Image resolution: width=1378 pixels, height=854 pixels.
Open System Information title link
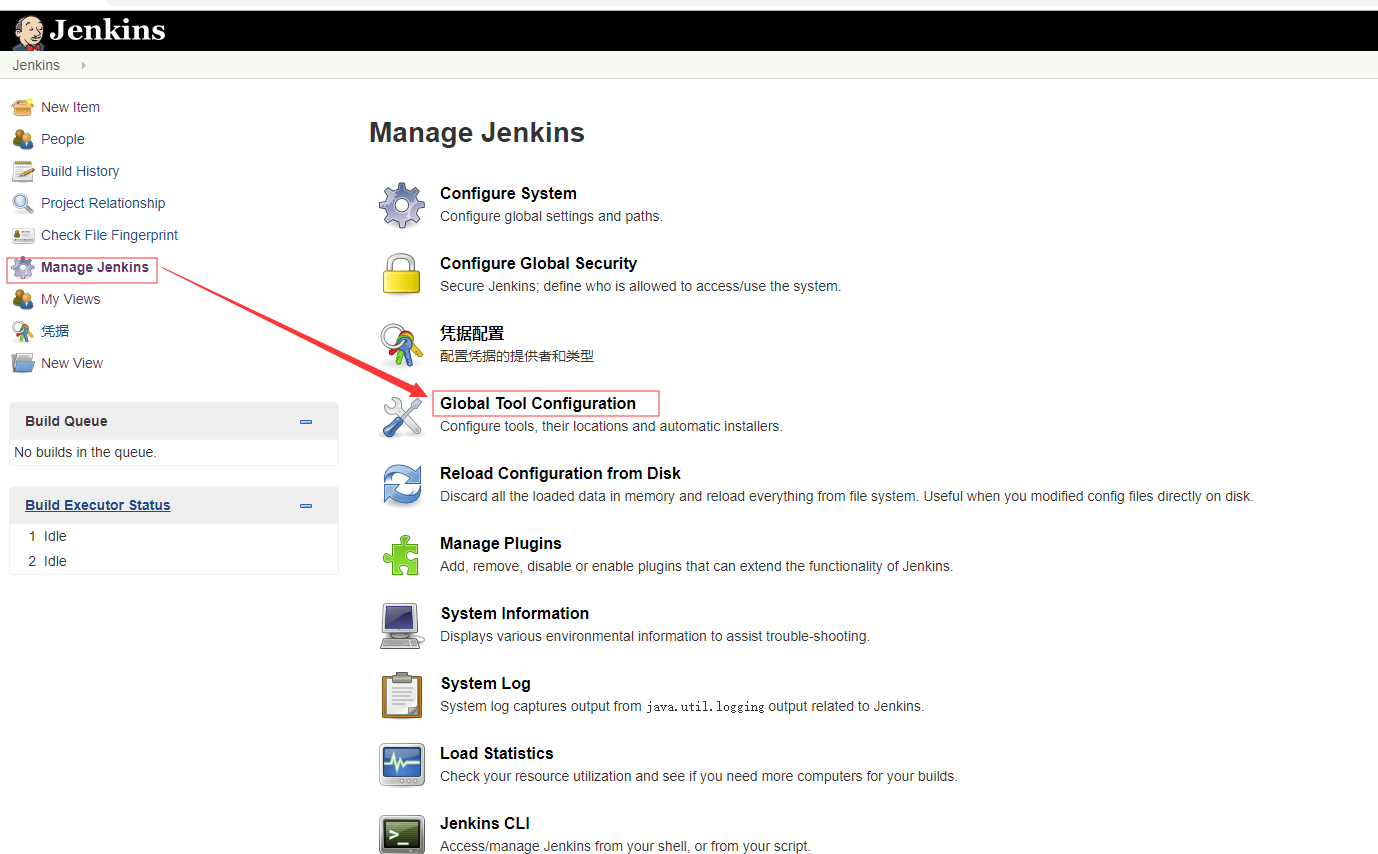[515, 613]
